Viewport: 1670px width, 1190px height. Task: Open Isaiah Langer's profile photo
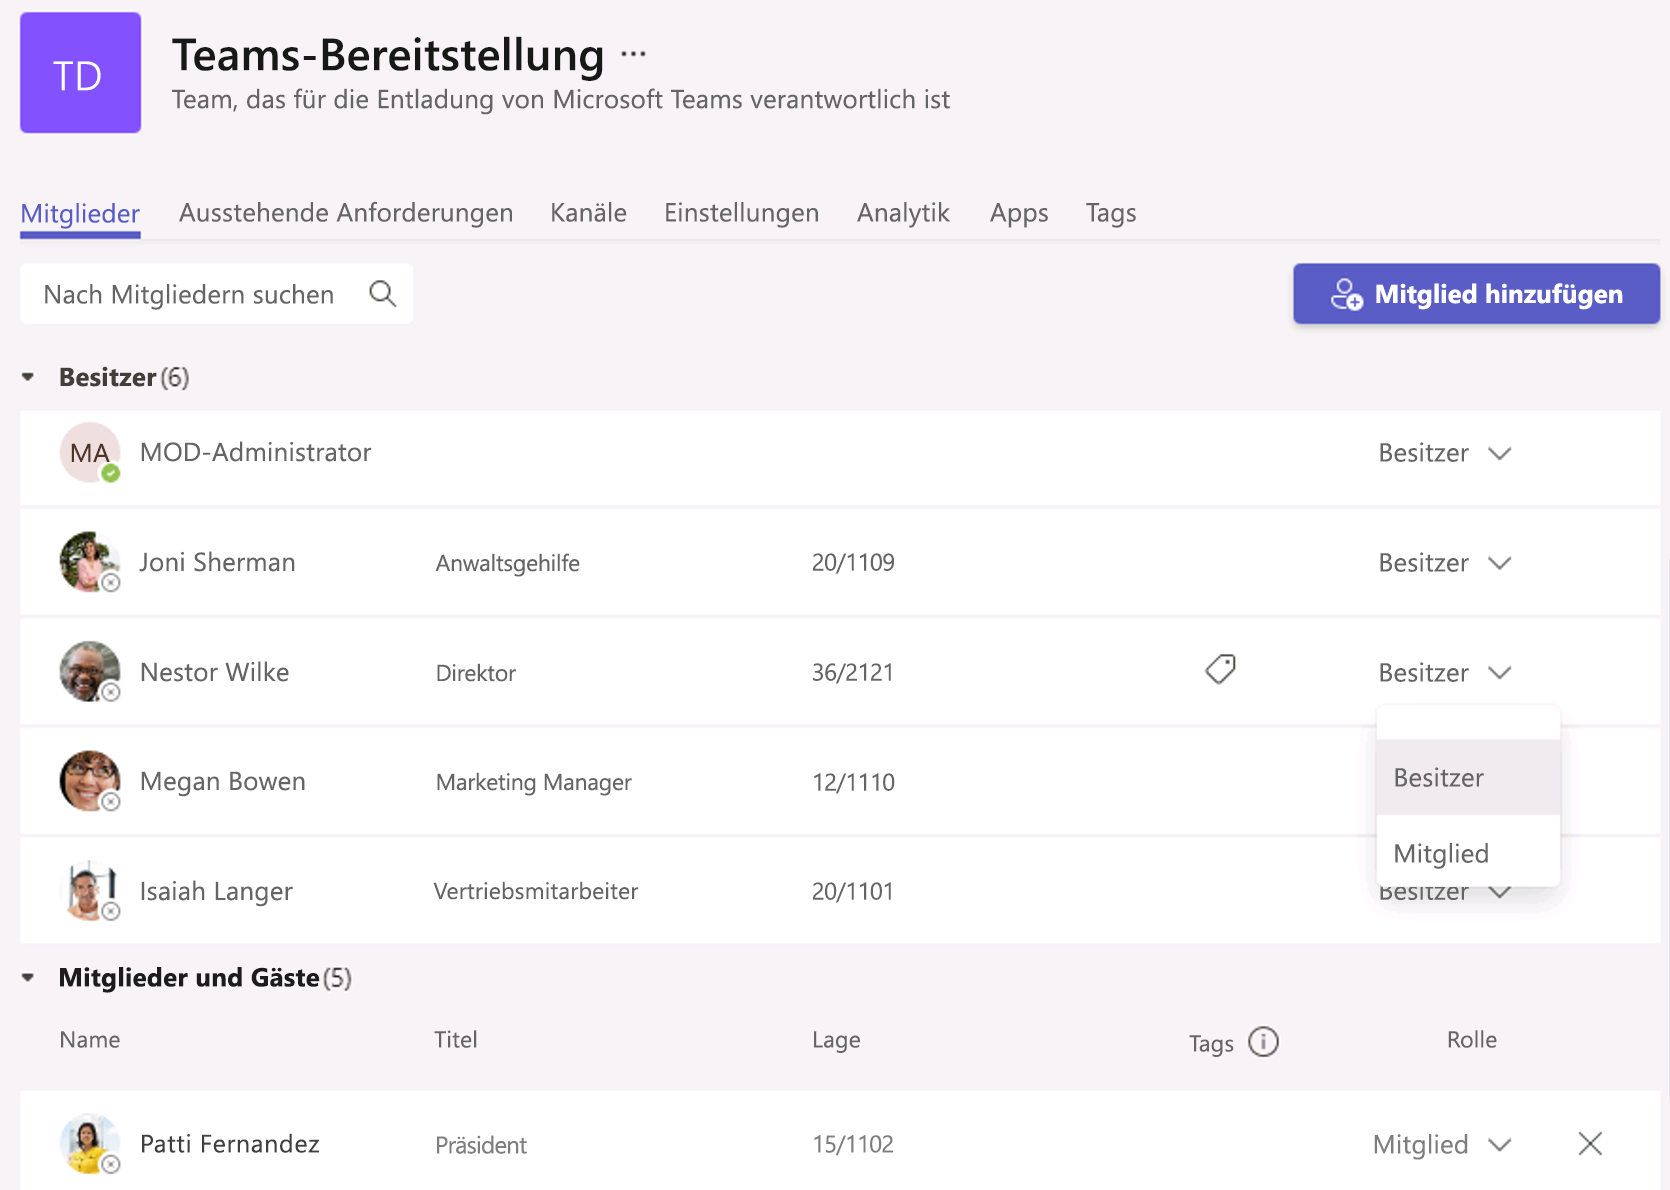click(90, 891)
